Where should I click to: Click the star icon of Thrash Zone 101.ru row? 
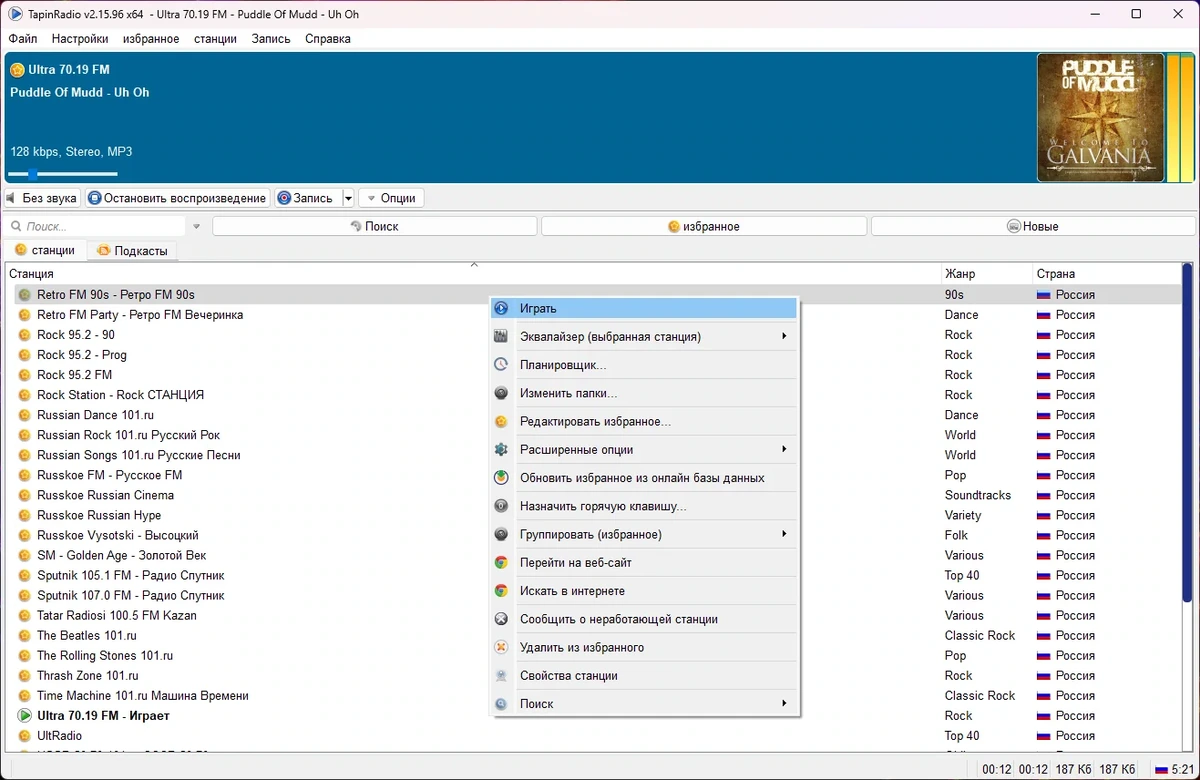coord(25,675)
